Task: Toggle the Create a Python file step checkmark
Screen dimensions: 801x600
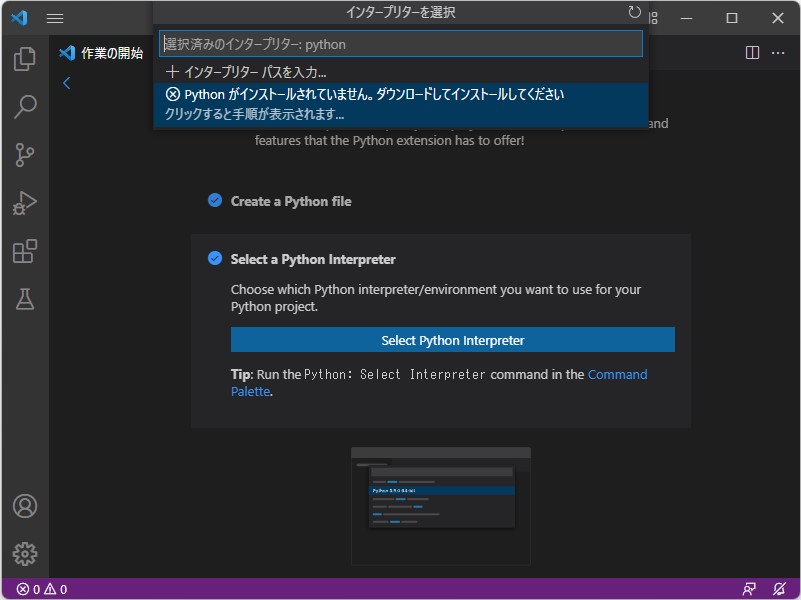Action: (x=214, y=200)
